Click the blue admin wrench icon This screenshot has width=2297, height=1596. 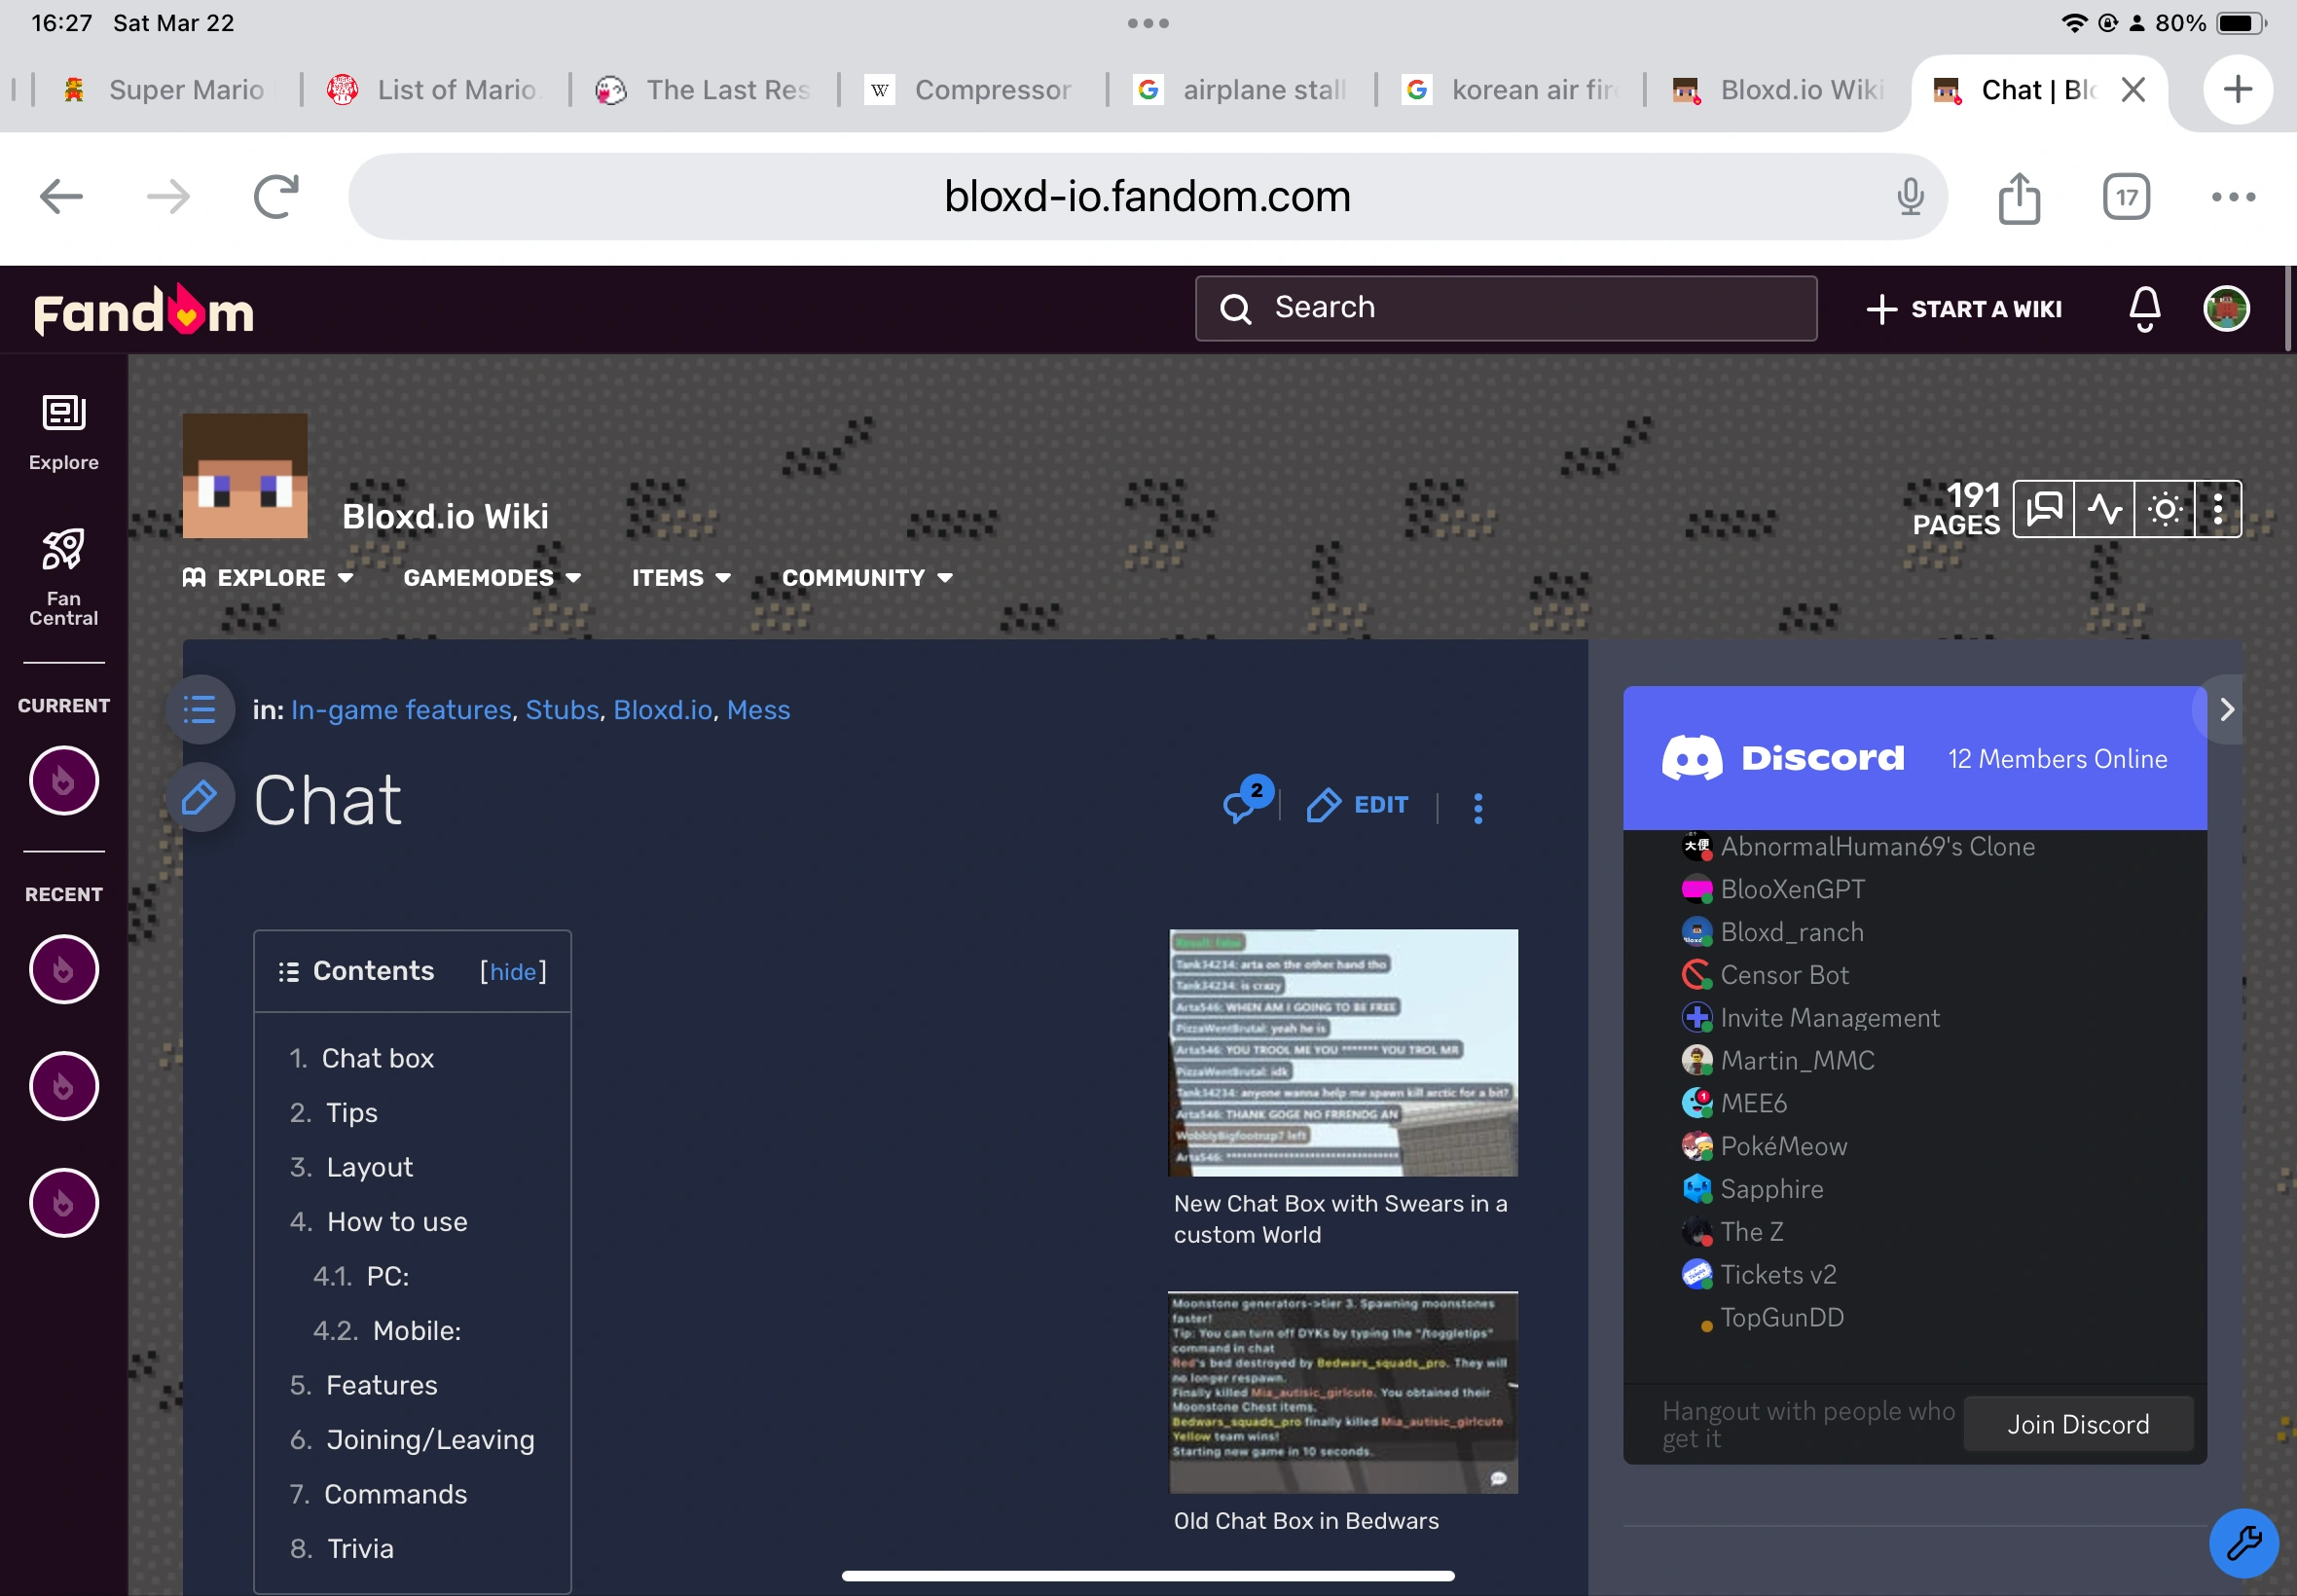tap(2243, 1542)
